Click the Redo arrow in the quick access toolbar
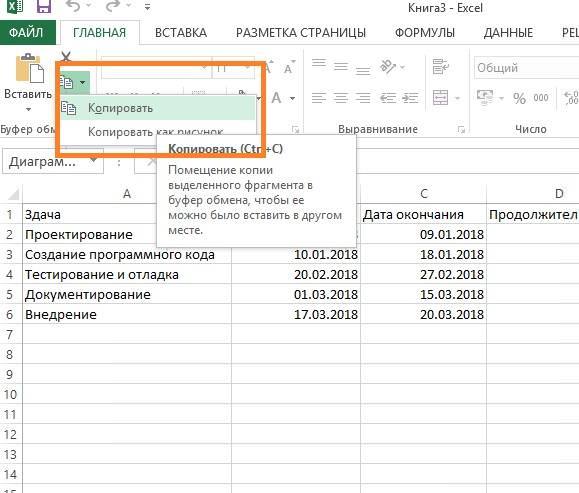Image resolution: width=579 pixels, height=493 pixels. pos(114,6)
